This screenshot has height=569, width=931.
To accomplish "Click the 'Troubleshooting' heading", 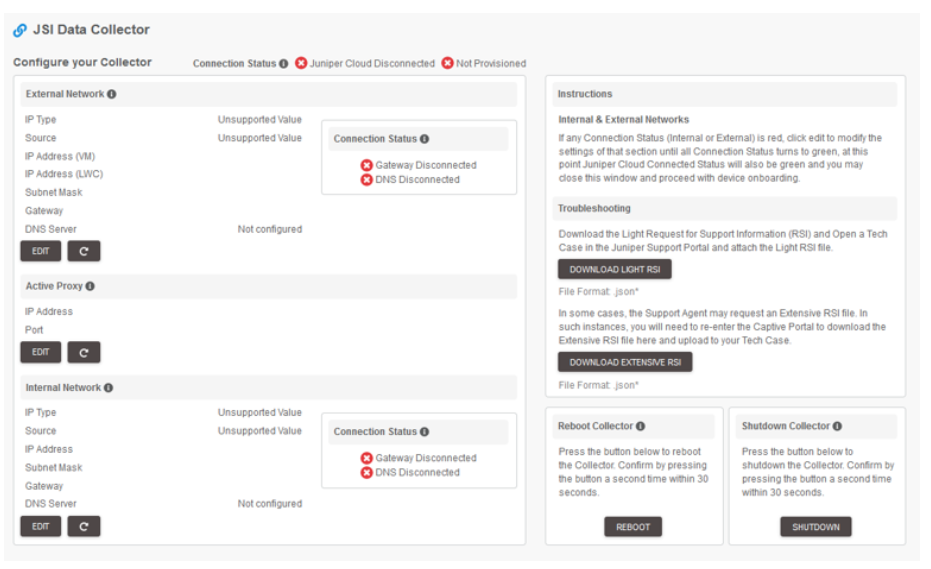I will pyautogui.click(x=594, y=208).
